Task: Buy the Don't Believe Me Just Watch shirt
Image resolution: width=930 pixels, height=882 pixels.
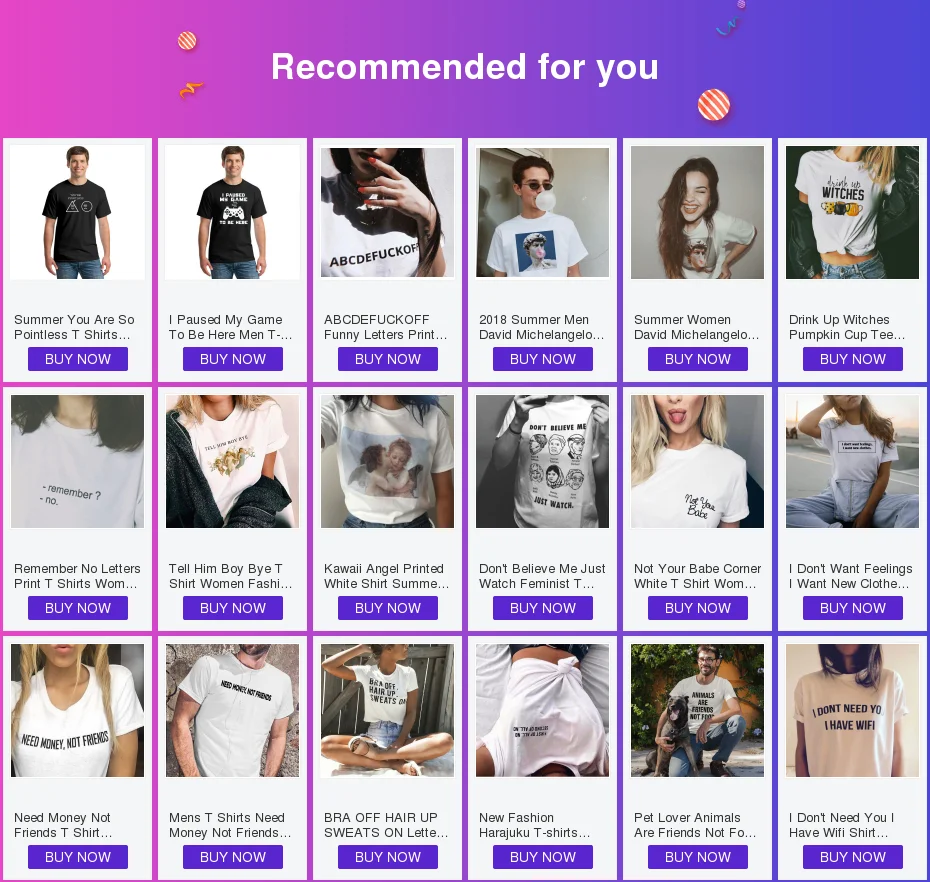Action: pyautogui.click(x=543, y=608)
